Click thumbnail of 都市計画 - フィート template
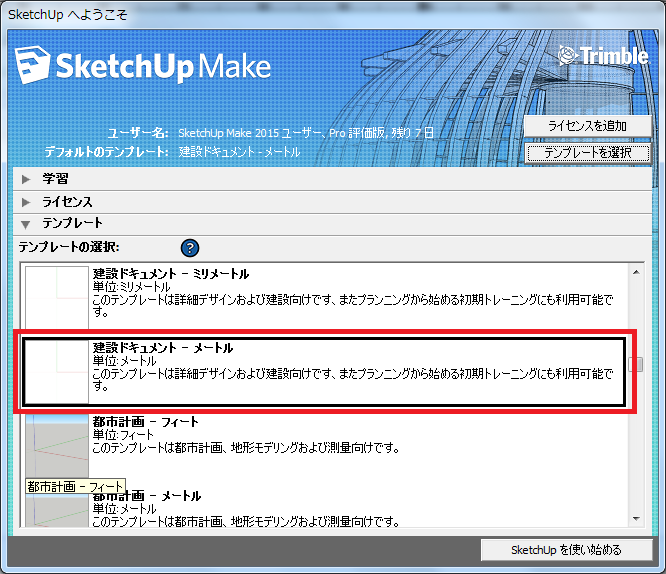The image size is (666, 574). click(57, 445)
